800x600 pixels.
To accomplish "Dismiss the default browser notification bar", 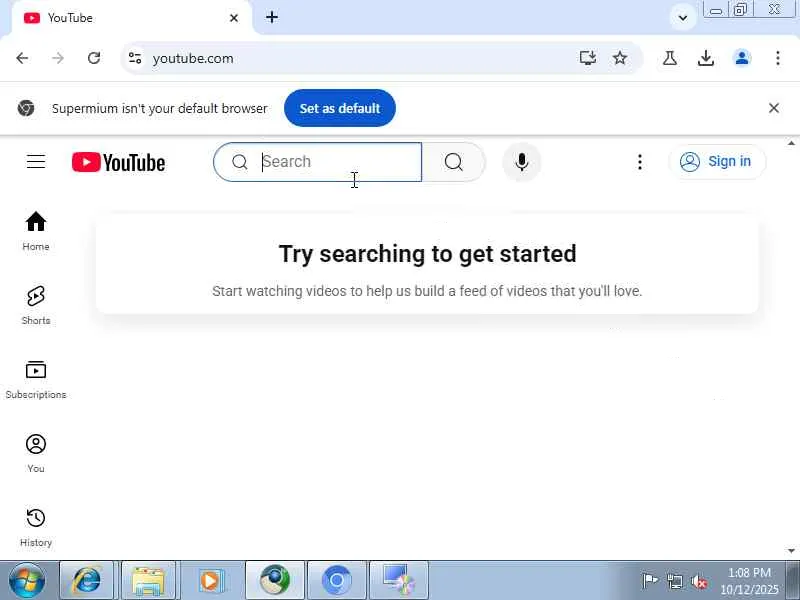I will tap(773, 108).
